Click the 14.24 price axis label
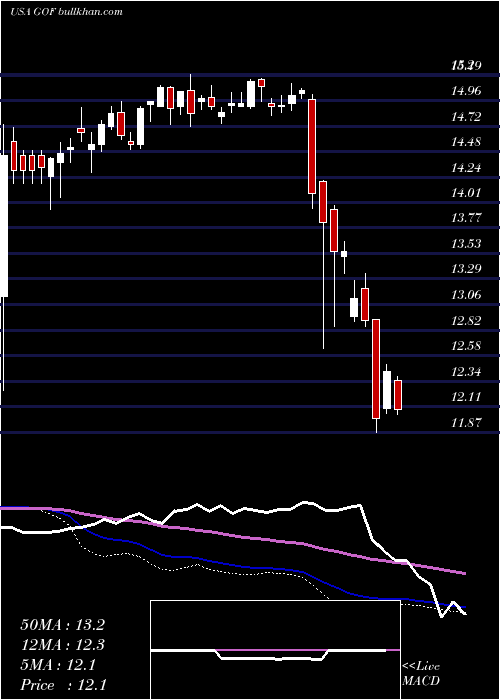500x700 pixels. (466, 168)
